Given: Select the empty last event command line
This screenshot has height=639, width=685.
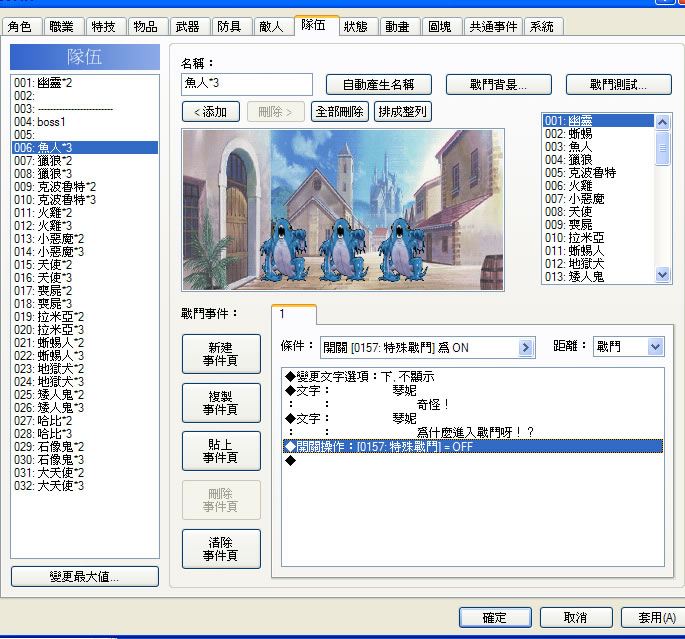Looking at the screenshot, I should [473, 460].
